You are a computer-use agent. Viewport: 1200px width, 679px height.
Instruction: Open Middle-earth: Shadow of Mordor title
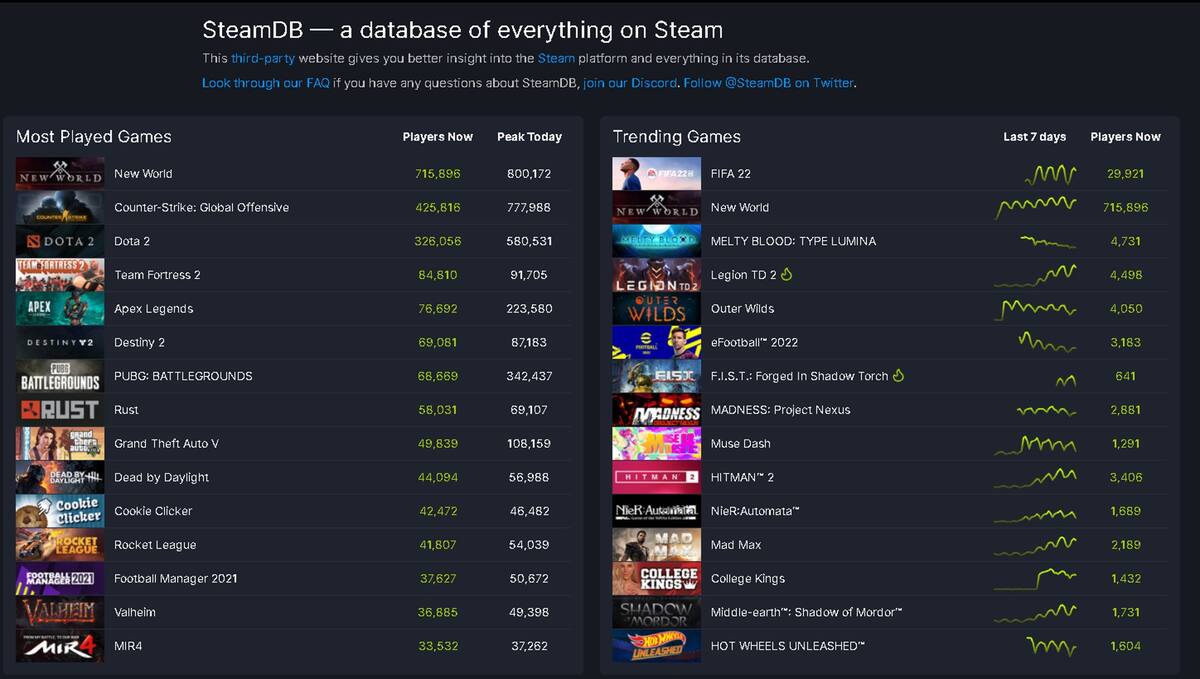click(807, 612)
